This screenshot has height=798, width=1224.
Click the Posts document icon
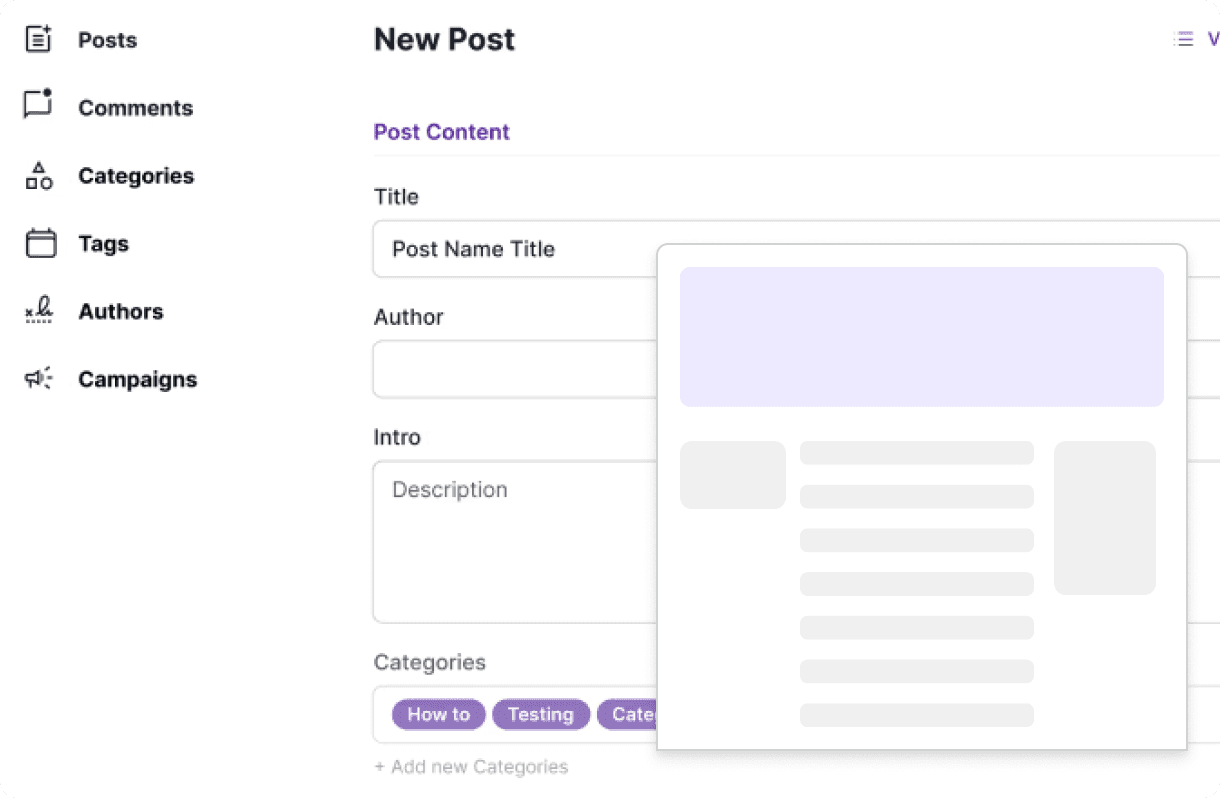[39, 40]
